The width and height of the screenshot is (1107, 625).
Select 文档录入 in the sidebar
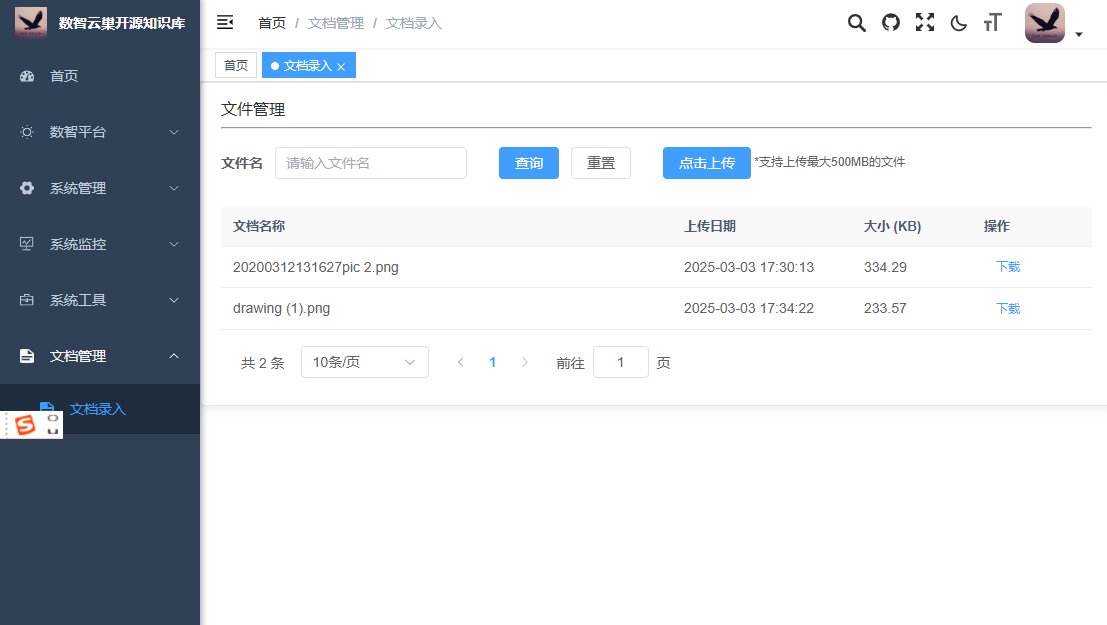point(98,409)
